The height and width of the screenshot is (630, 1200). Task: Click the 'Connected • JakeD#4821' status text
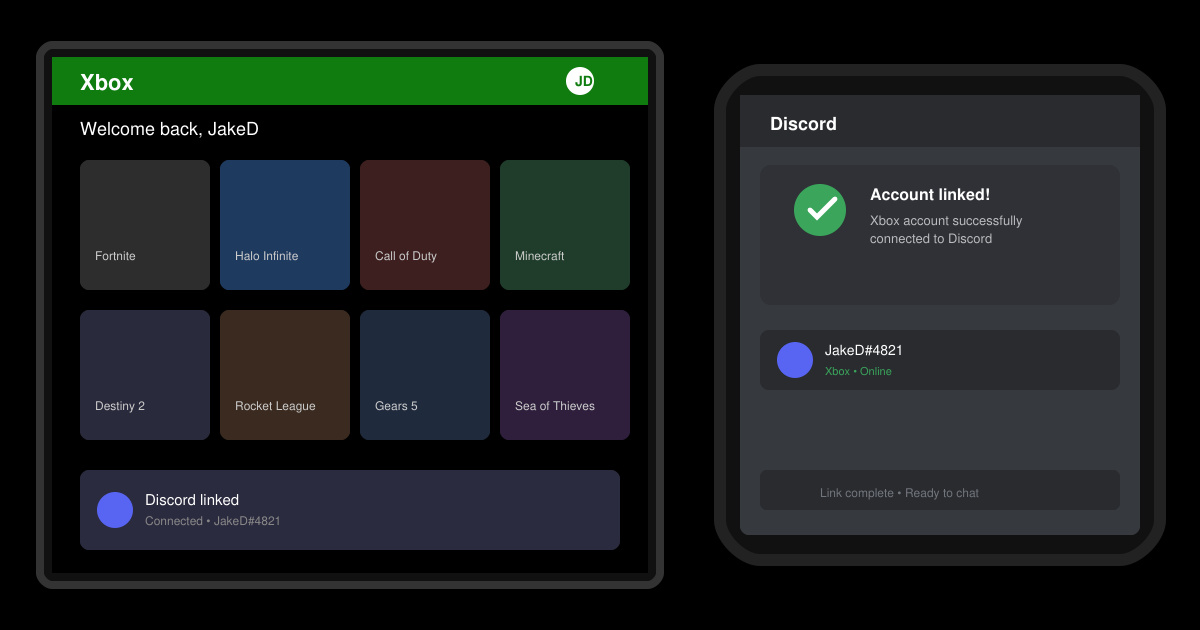point(213,521)
